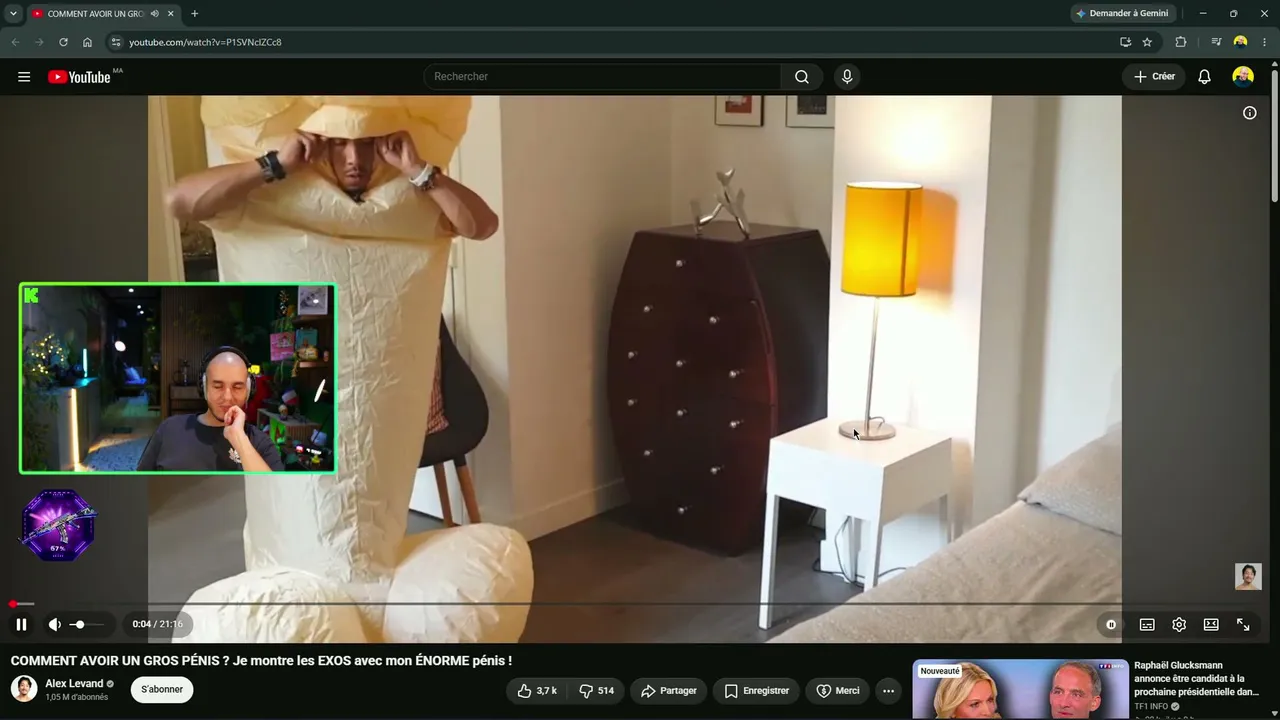Open the Chrome three-dot menu
The width and height of the screenshot is (1280, 720).
click(1265, 42)
